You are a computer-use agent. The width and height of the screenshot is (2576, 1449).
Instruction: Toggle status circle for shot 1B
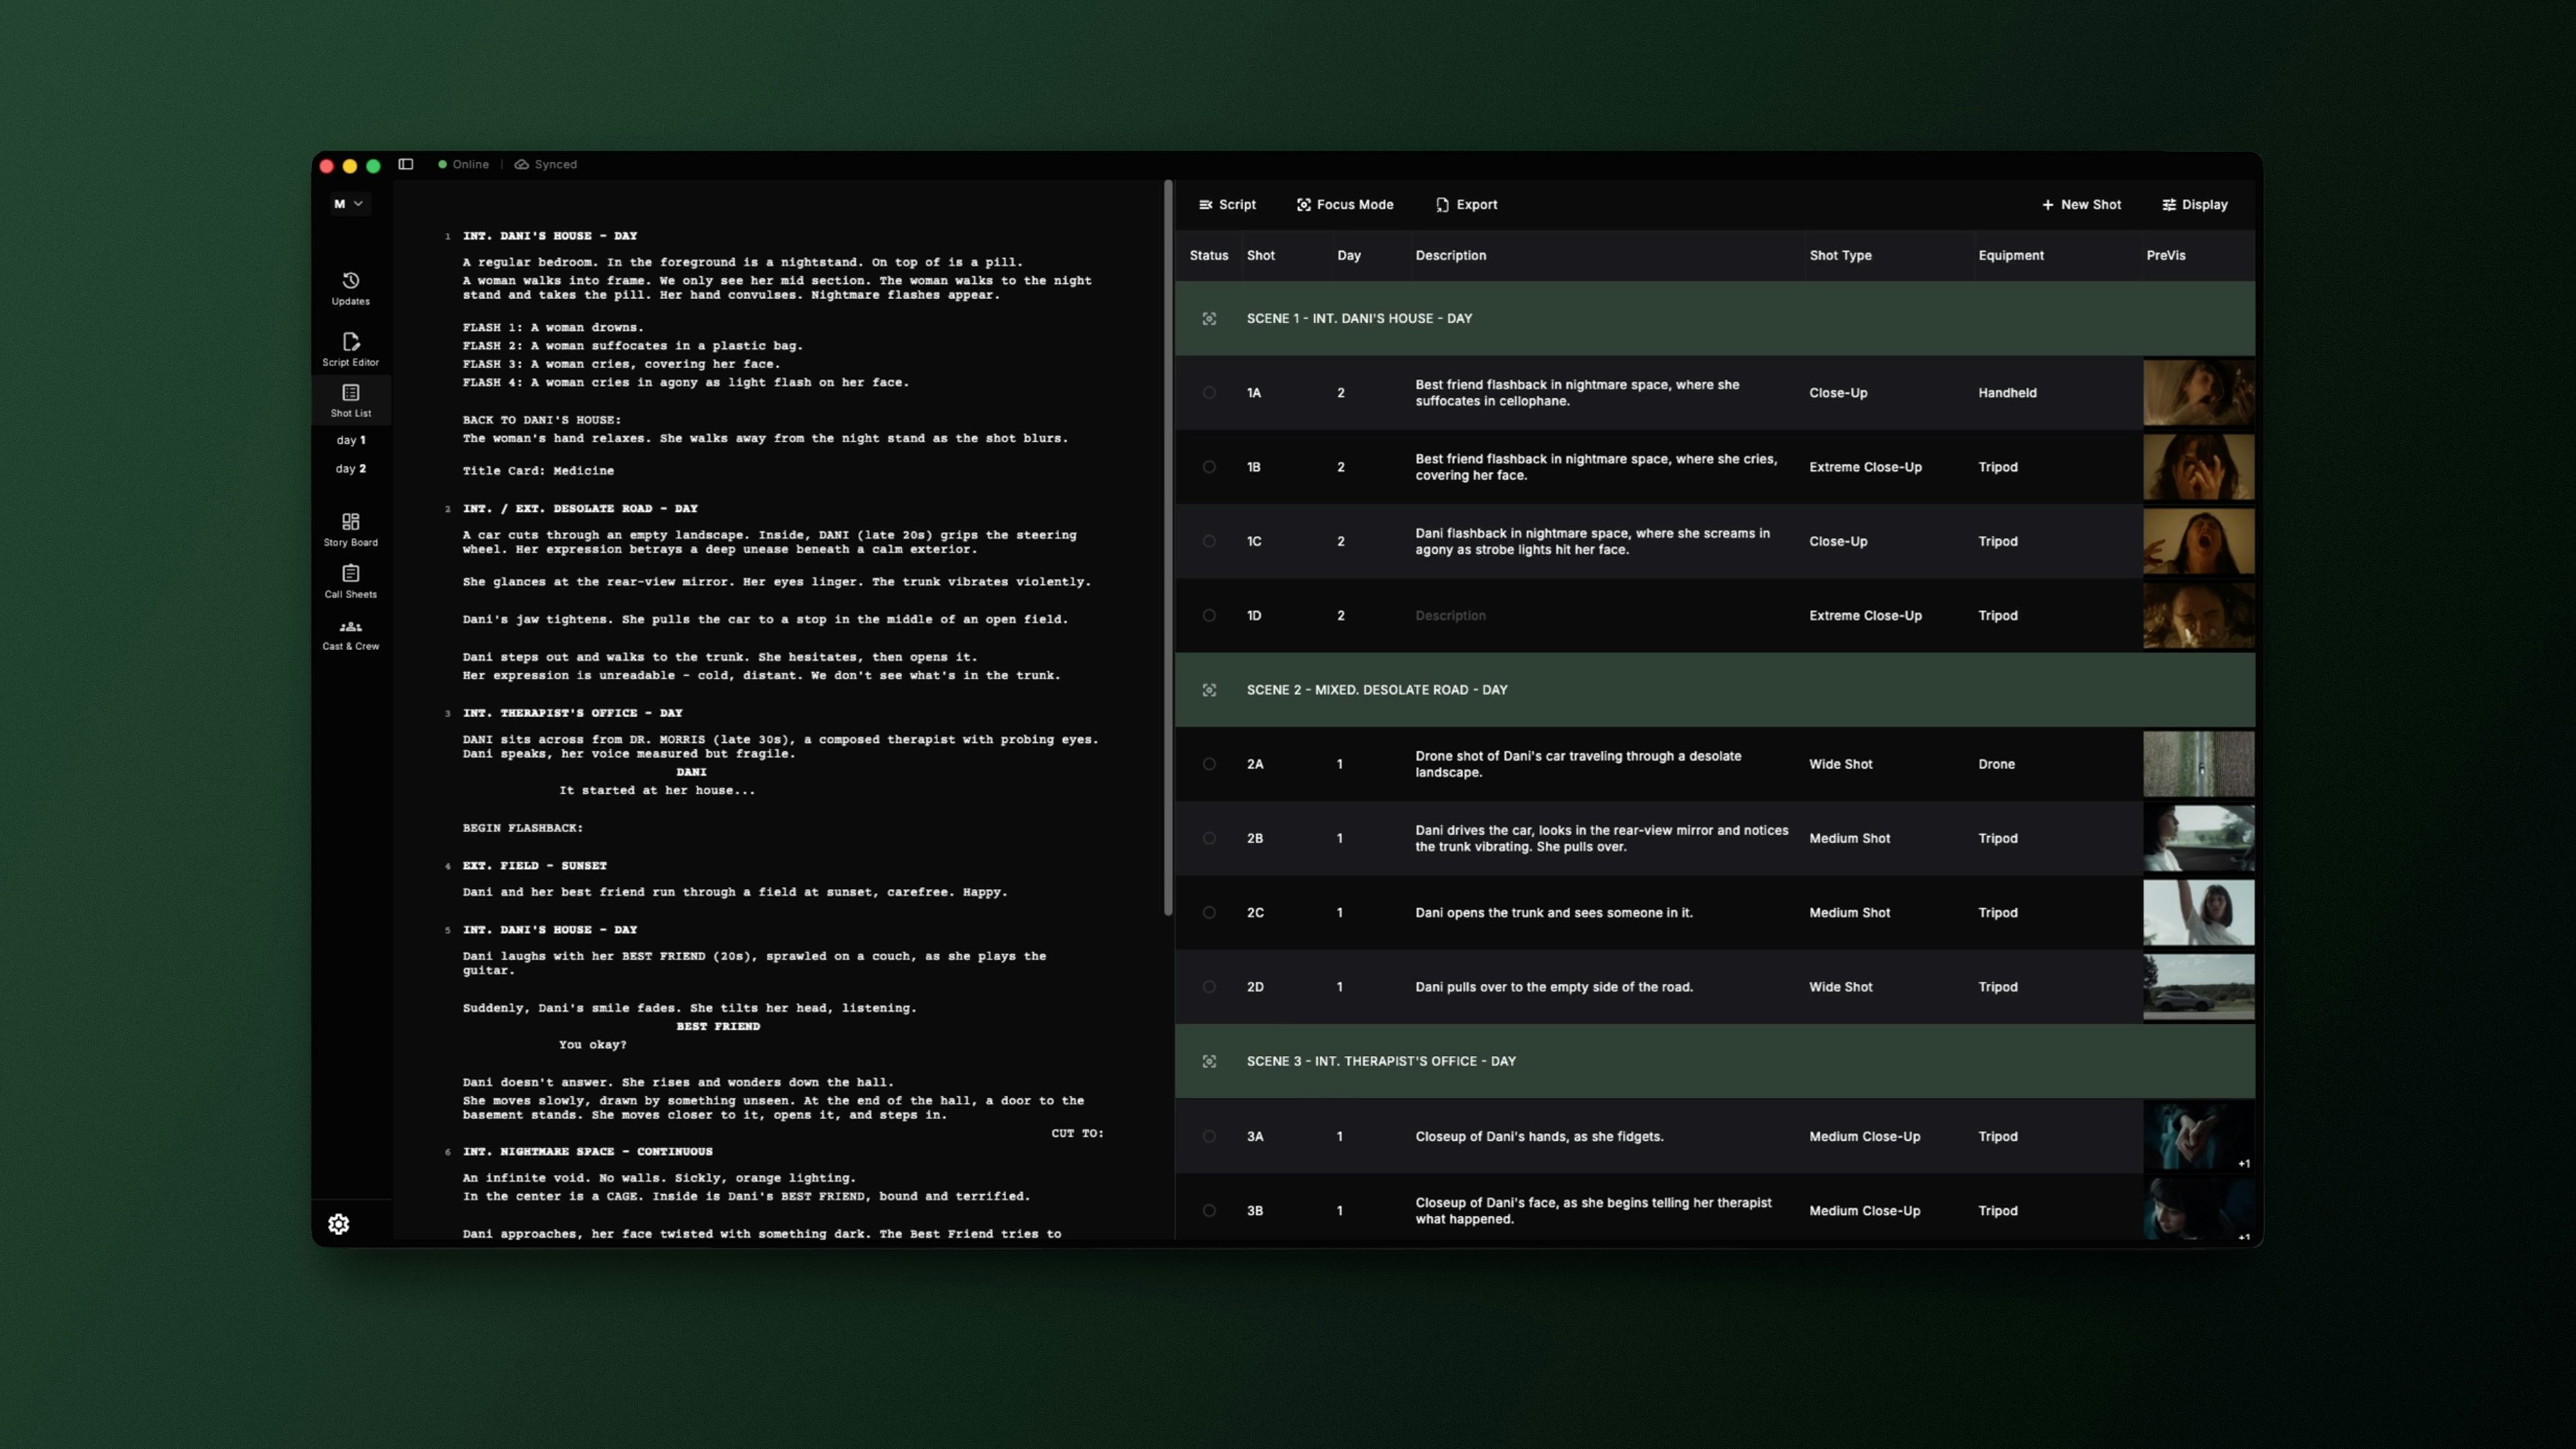1209,467
